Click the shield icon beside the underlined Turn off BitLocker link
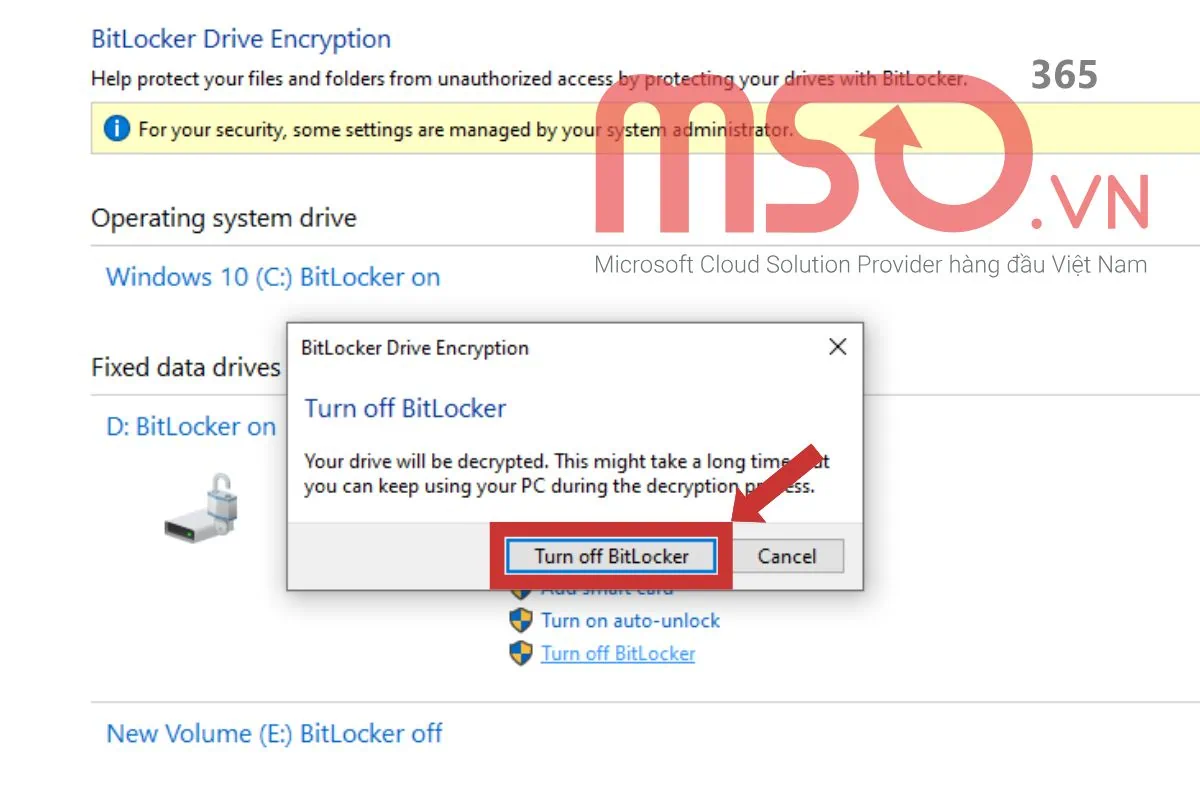Viewport: 1200px width, 800px height. (520, 654)
